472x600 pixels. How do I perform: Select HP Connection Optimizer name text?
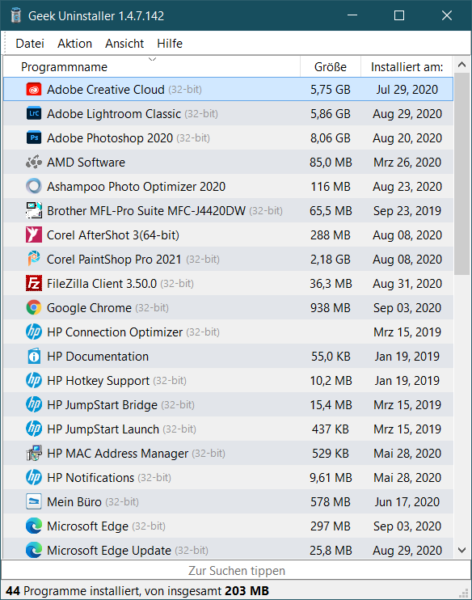115,332
